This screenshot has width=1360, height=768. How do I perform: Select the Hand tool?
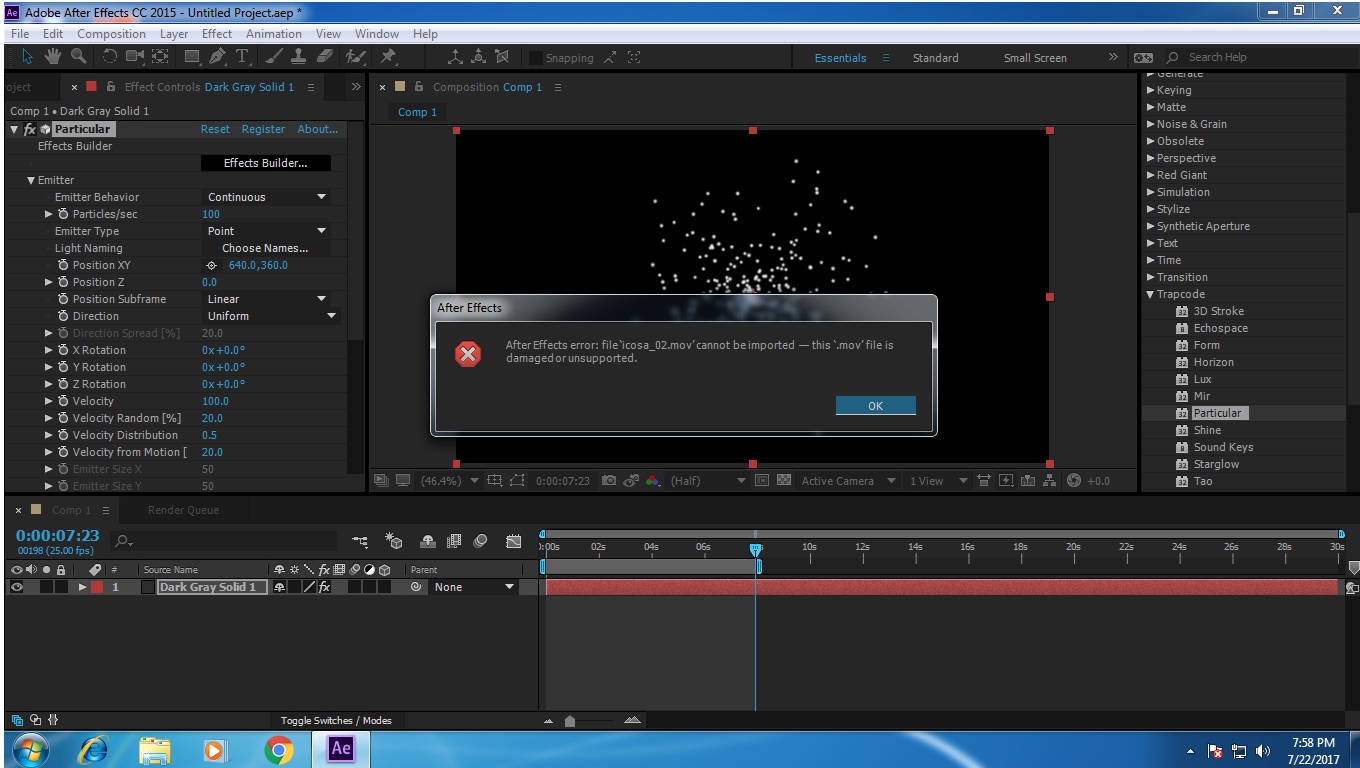(x=52, y=57)
